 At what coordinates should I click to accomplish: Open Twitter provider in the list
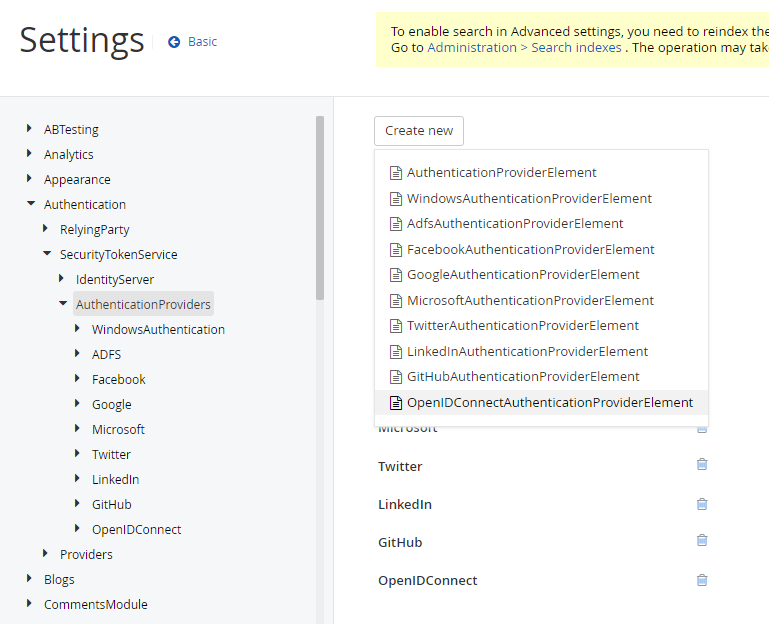400,467
